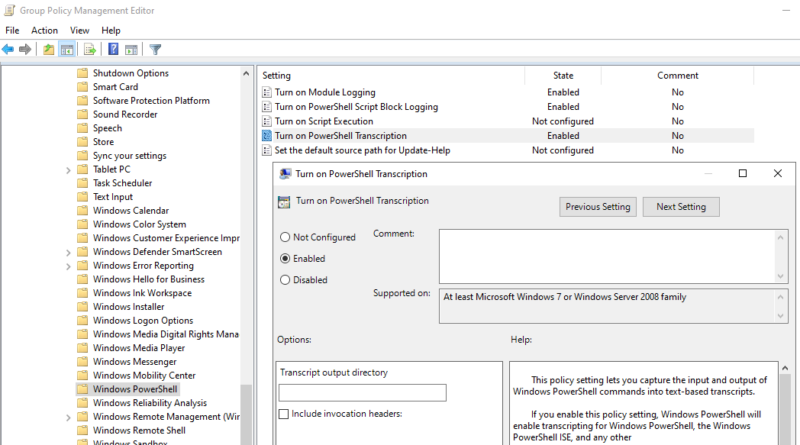Click the Up one level folder icon
The image size is (800, 445).
49,49
